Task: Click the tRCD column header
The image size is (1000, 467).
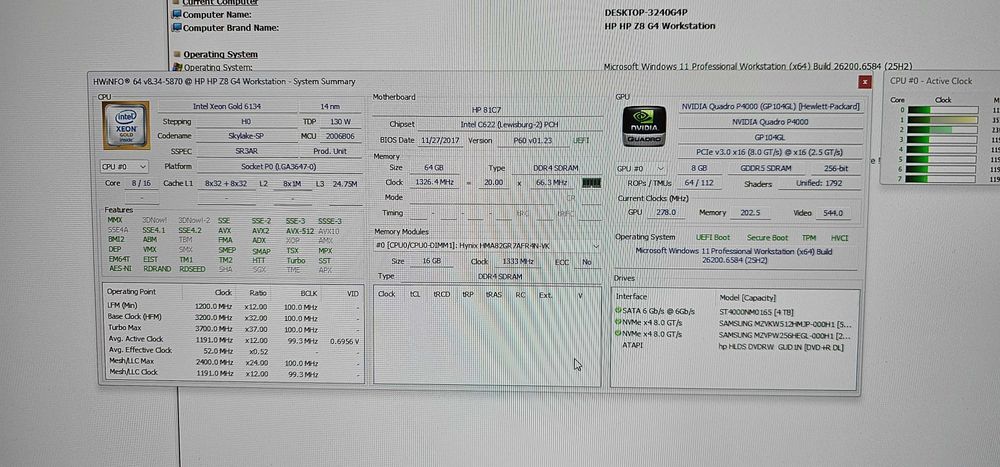Action: (442, 294)
